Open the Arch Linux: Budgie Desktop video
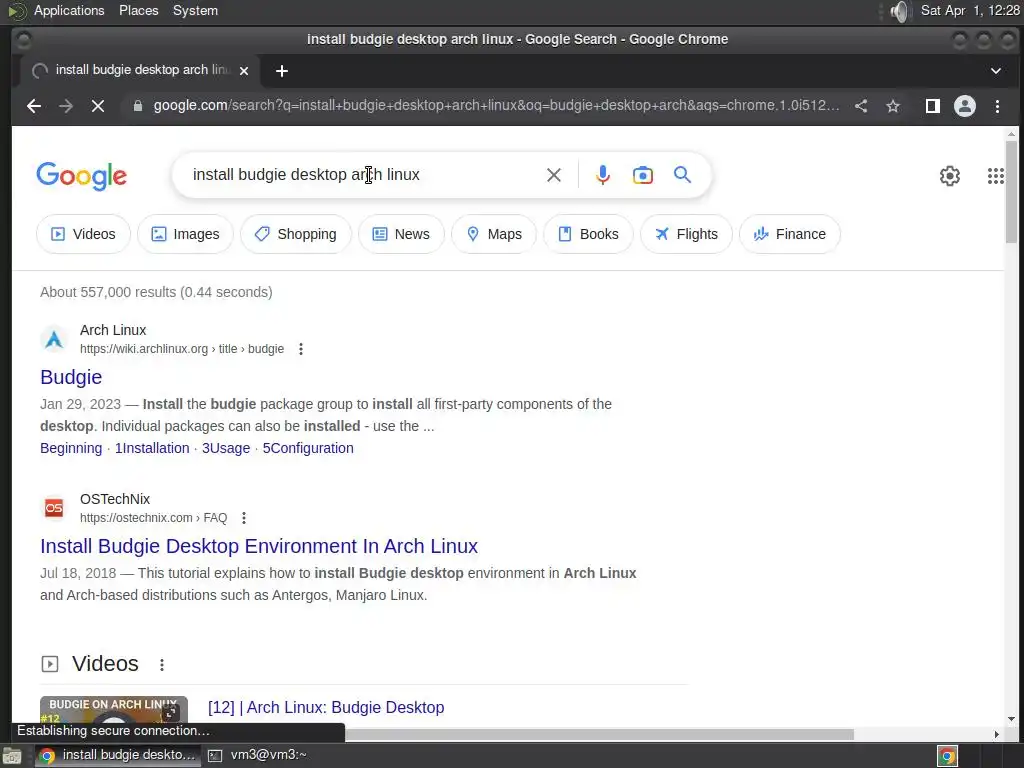 tap(326, 707)
